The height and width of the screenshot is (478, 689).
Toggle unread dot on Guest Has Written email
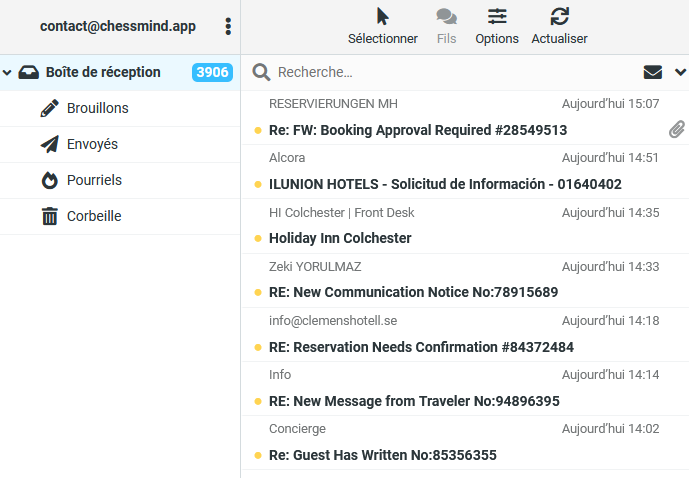coord(258,456)
